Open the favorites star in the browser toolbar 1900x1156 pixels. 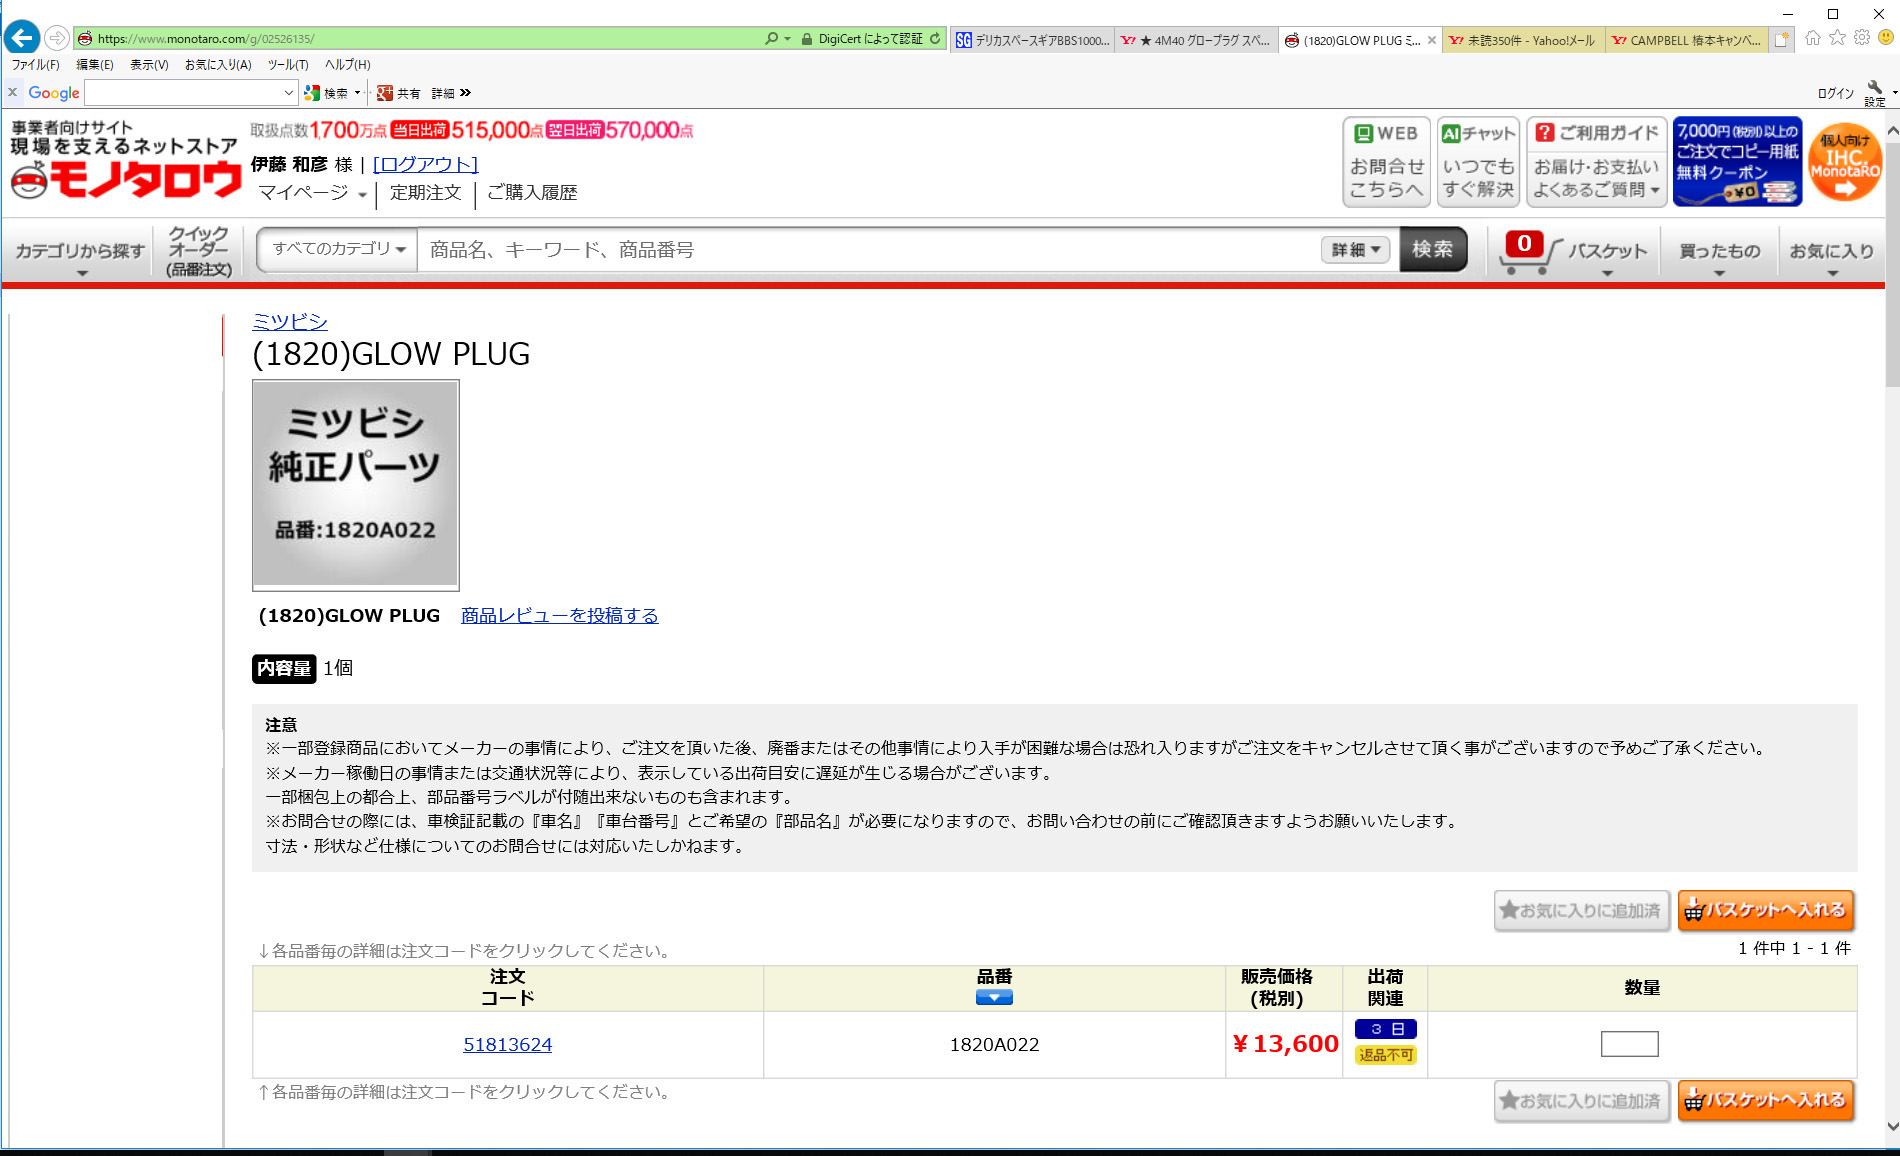point(1837,38)
